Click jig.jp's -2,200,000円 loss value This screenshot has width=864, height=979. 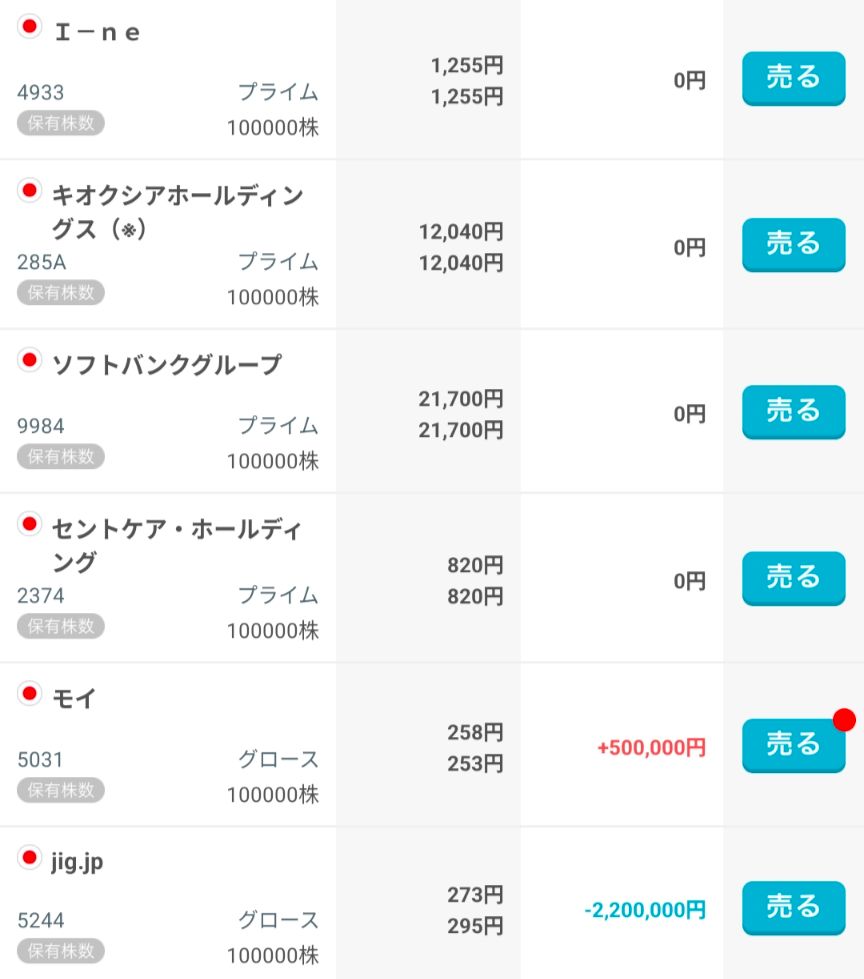coord(645,910)
